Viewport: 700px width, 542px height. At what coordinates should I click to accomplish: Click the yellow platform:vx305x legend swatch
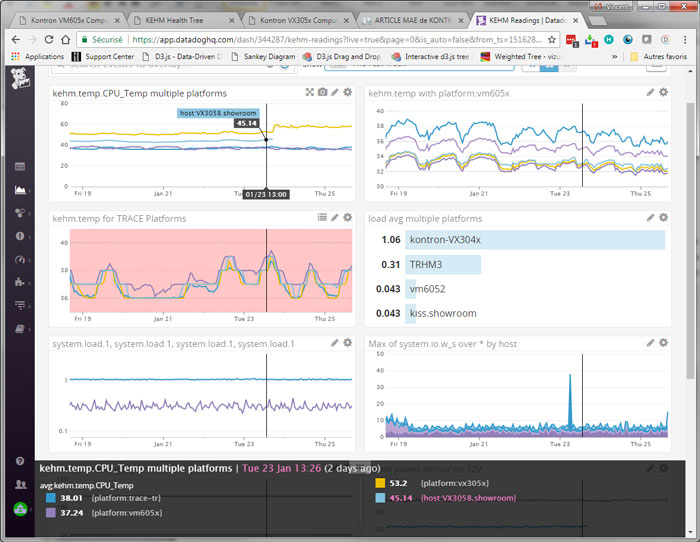pyautogui.click(x=380, y=482)
